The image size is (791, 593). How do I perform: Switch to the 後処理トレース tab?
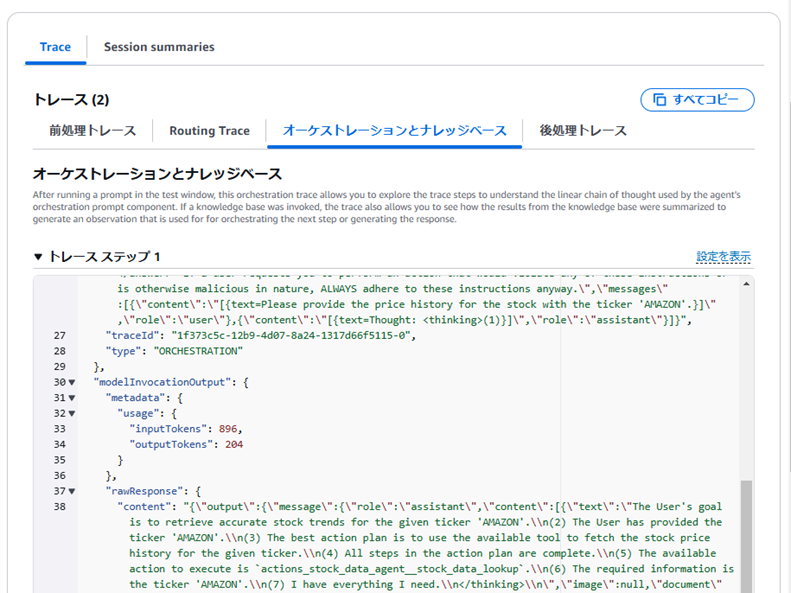(583, 130)
